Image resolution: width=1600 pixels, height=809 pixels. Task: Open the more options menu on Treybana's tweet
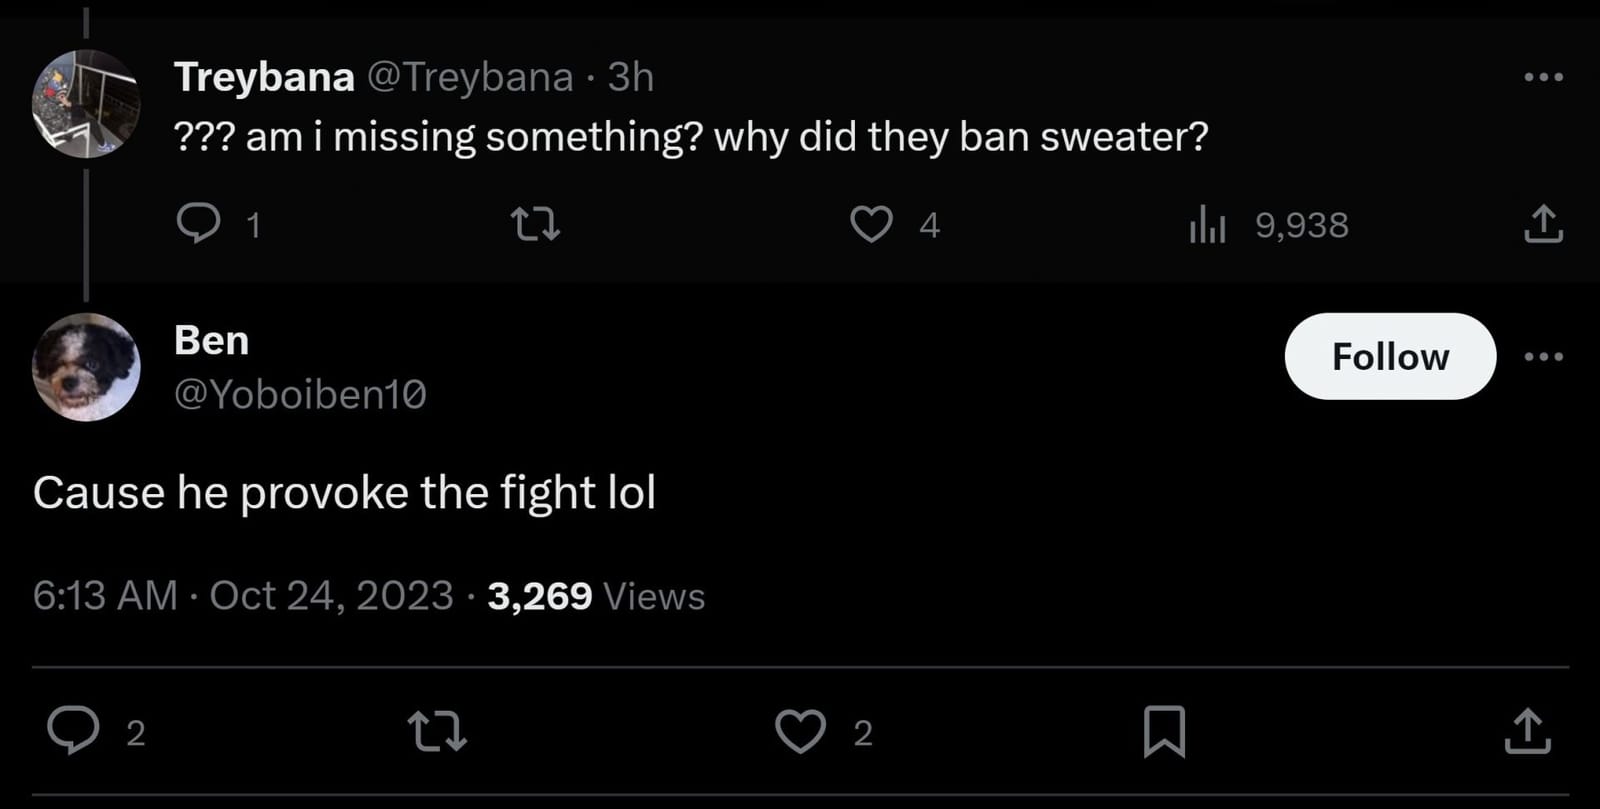1543,76
